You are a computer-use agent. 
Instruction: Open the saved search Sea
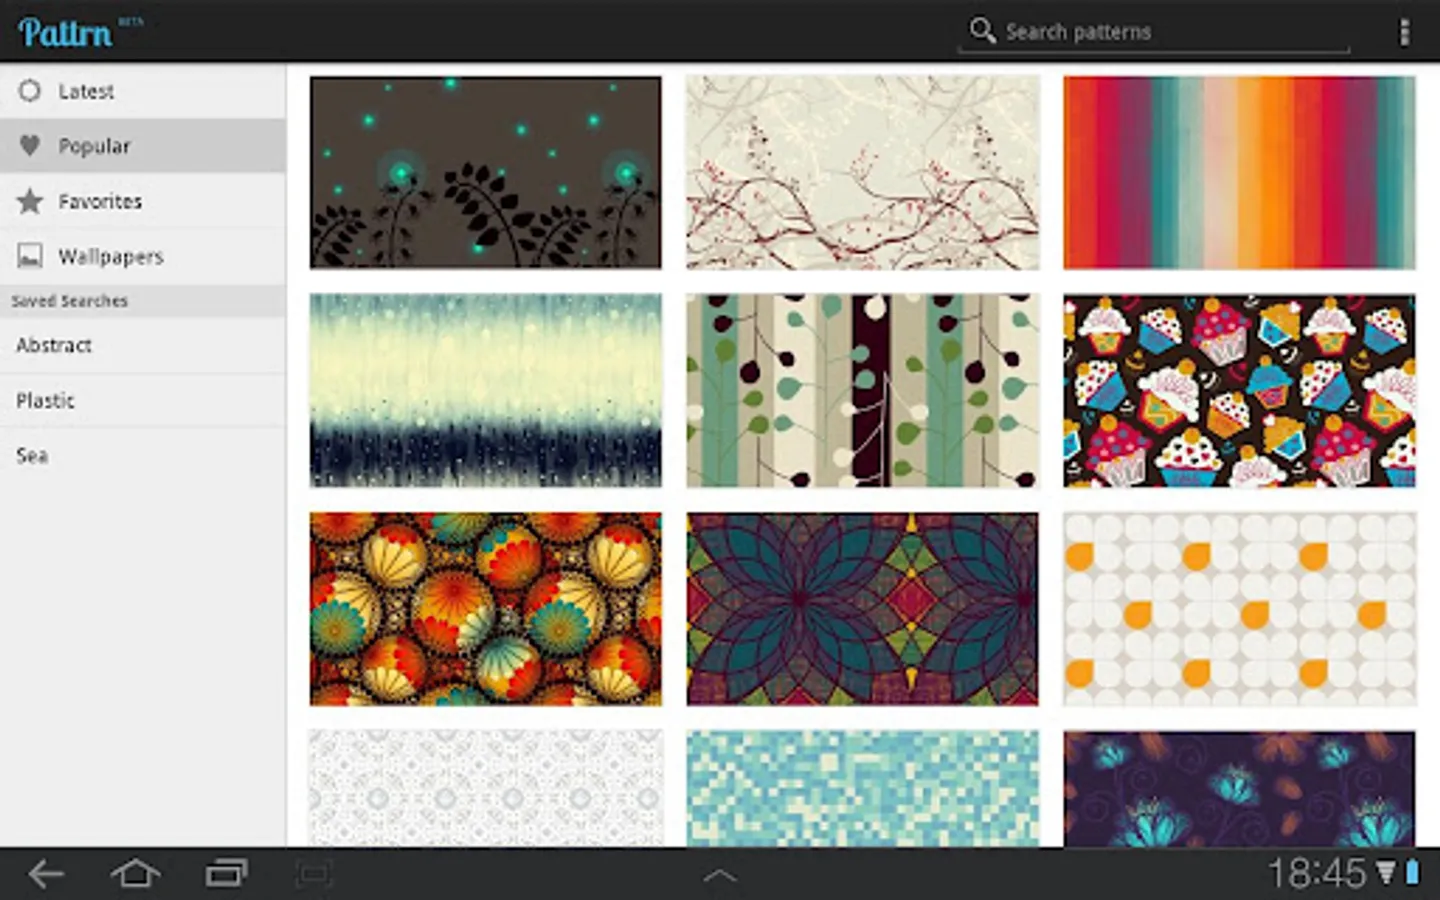[143, 455]
